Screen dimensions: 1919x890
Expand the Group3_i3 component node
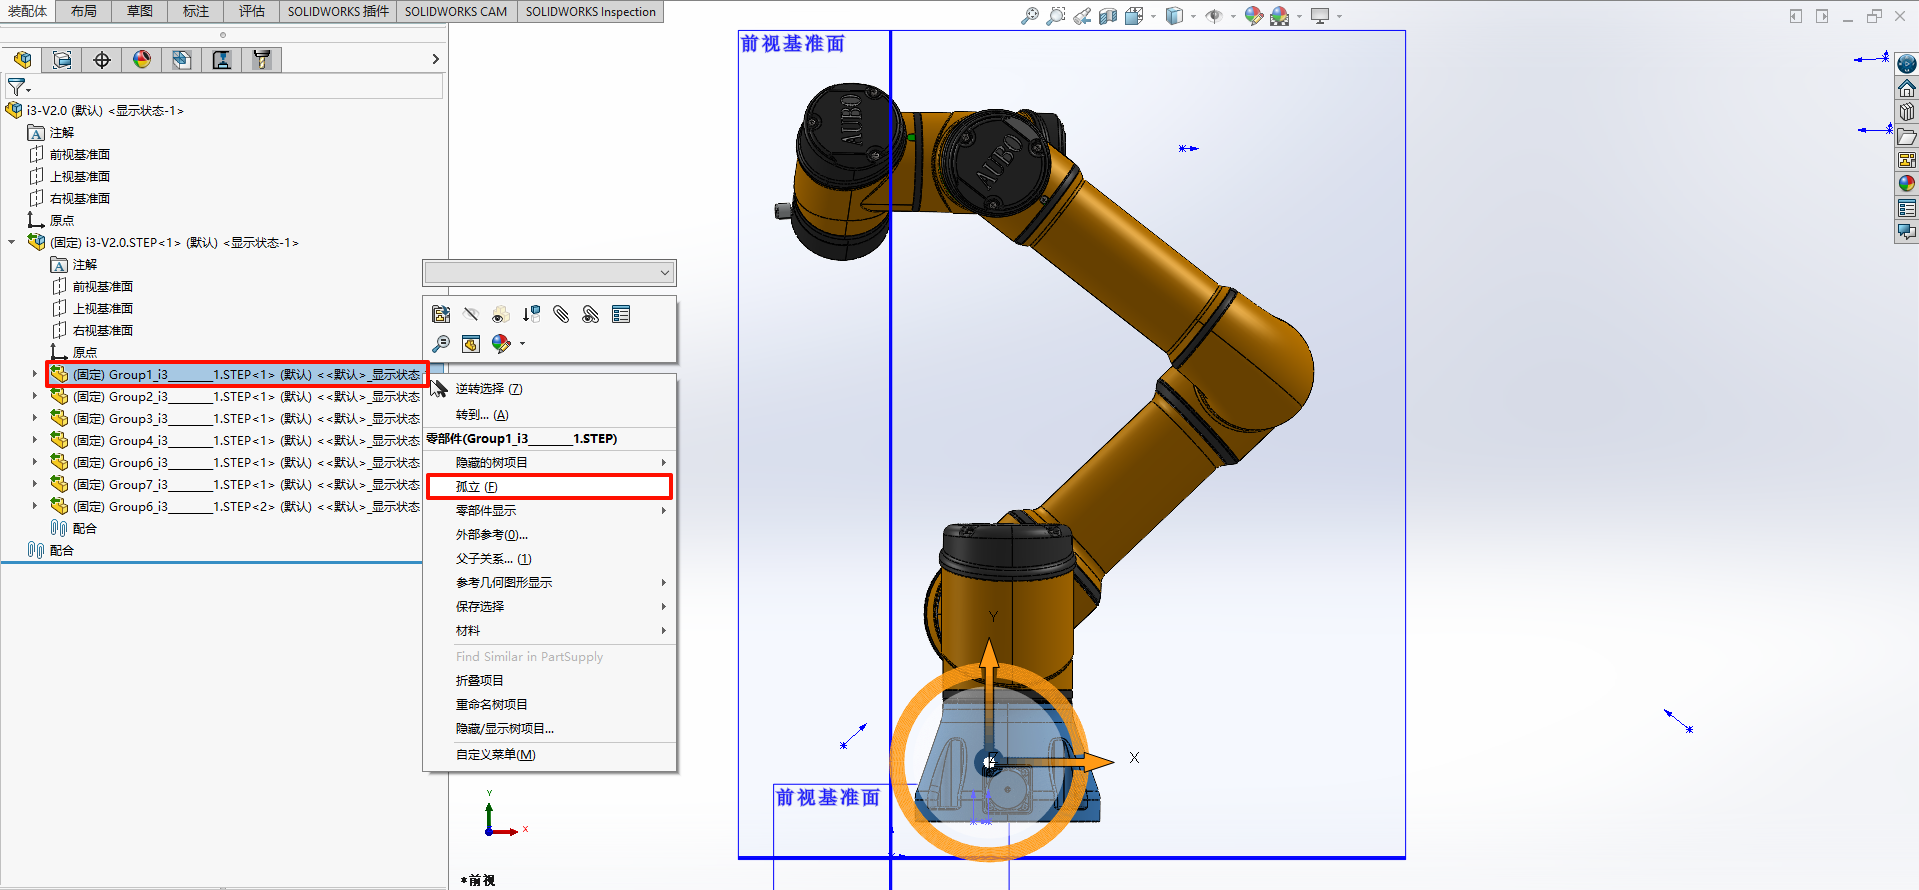pos(35,418)
